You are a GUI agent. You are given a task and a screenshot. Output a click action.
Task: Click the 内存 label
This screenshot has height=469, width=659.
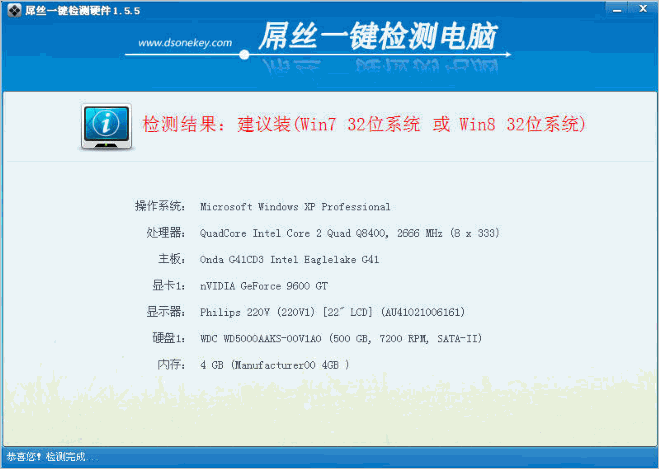point(171,364)
